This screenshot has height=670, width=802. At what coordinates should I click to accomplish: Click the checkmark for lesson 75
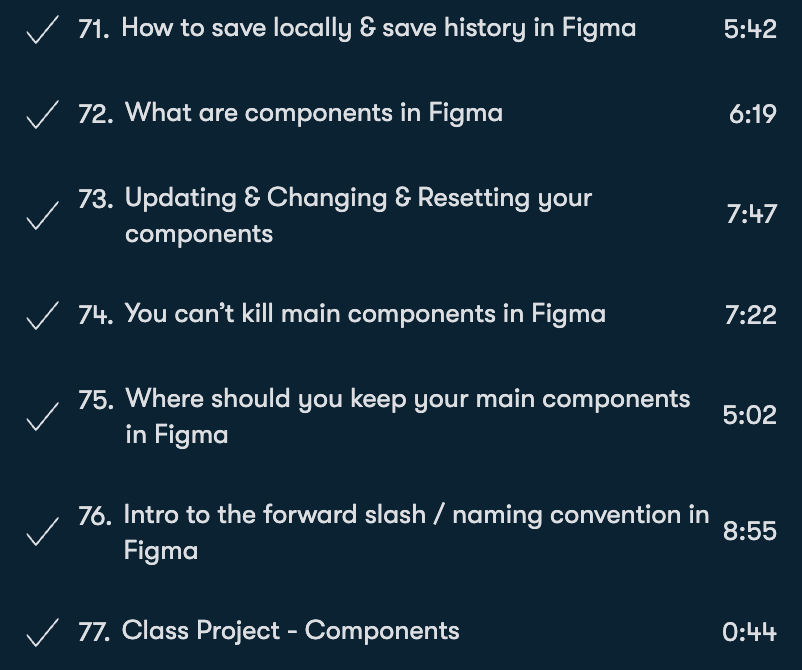point(40,418)
